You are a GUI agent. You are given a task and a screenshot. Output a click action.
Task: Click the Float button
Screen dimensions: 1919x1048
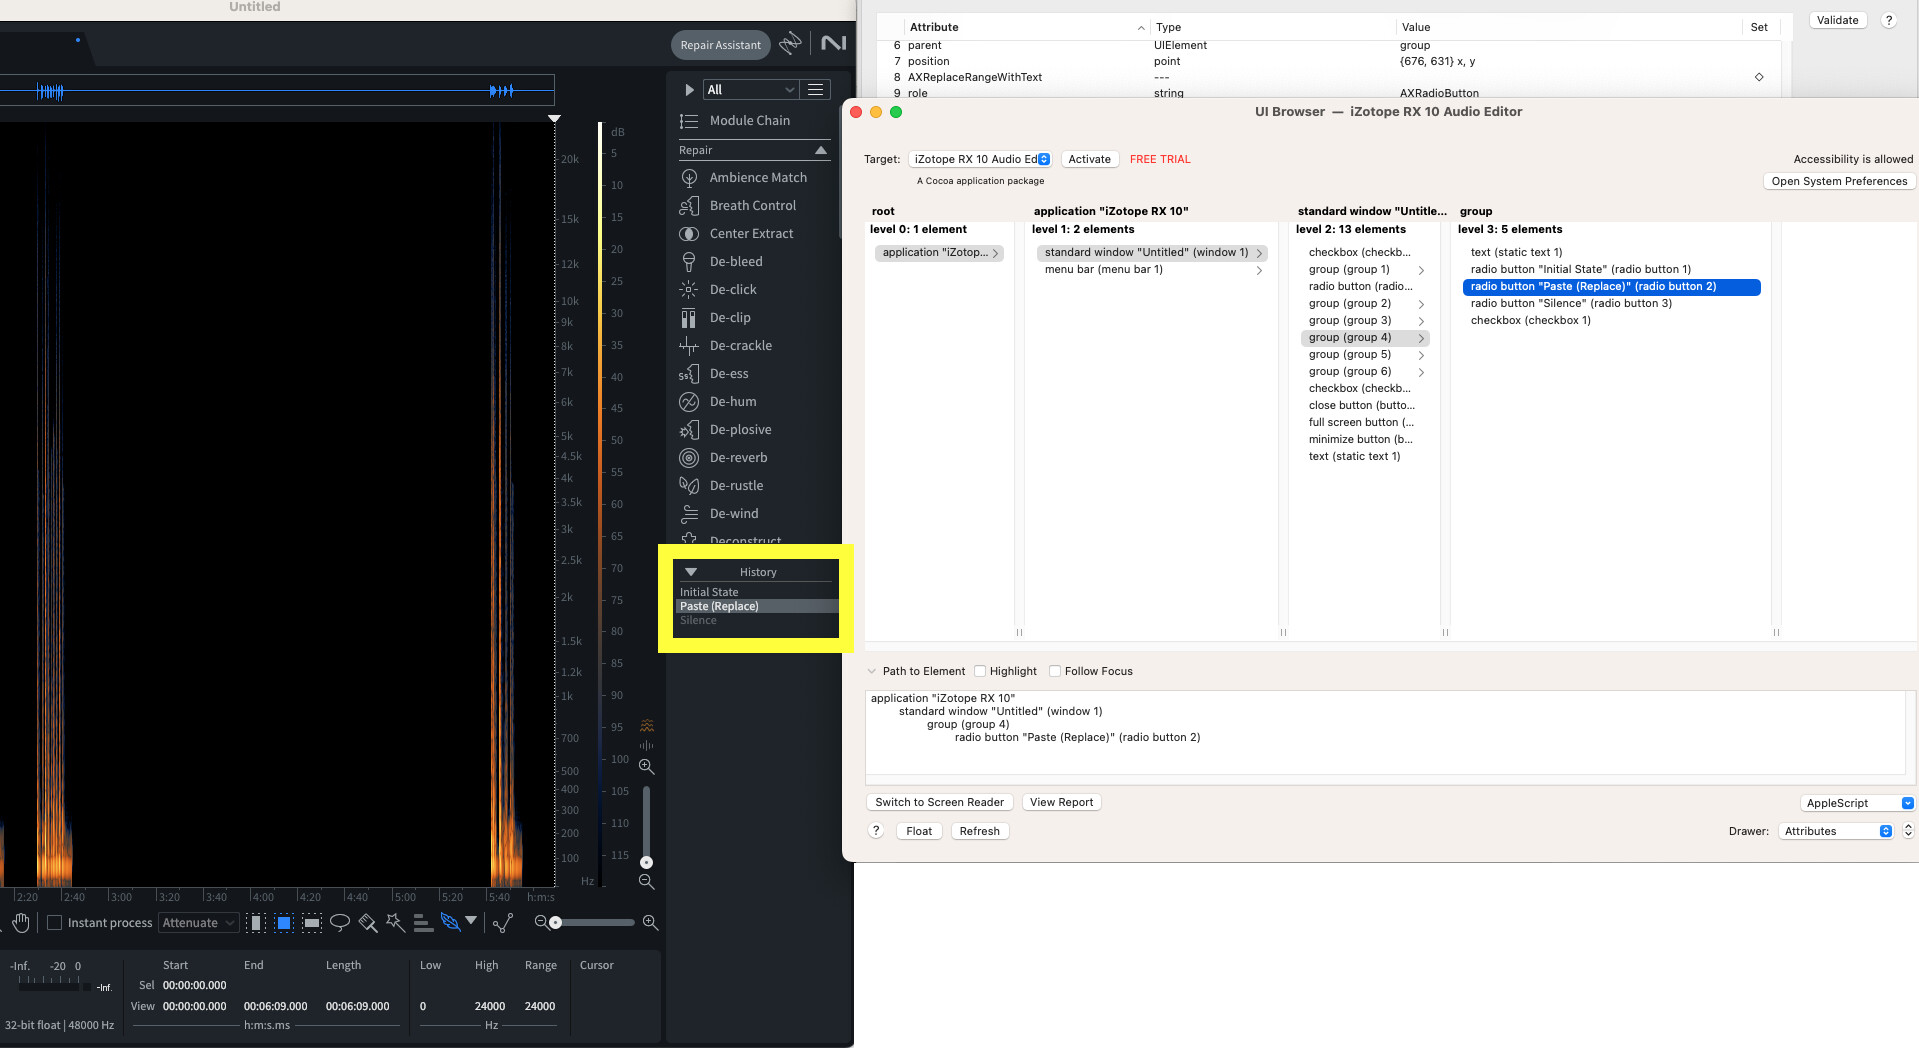[x=918, y=831]
